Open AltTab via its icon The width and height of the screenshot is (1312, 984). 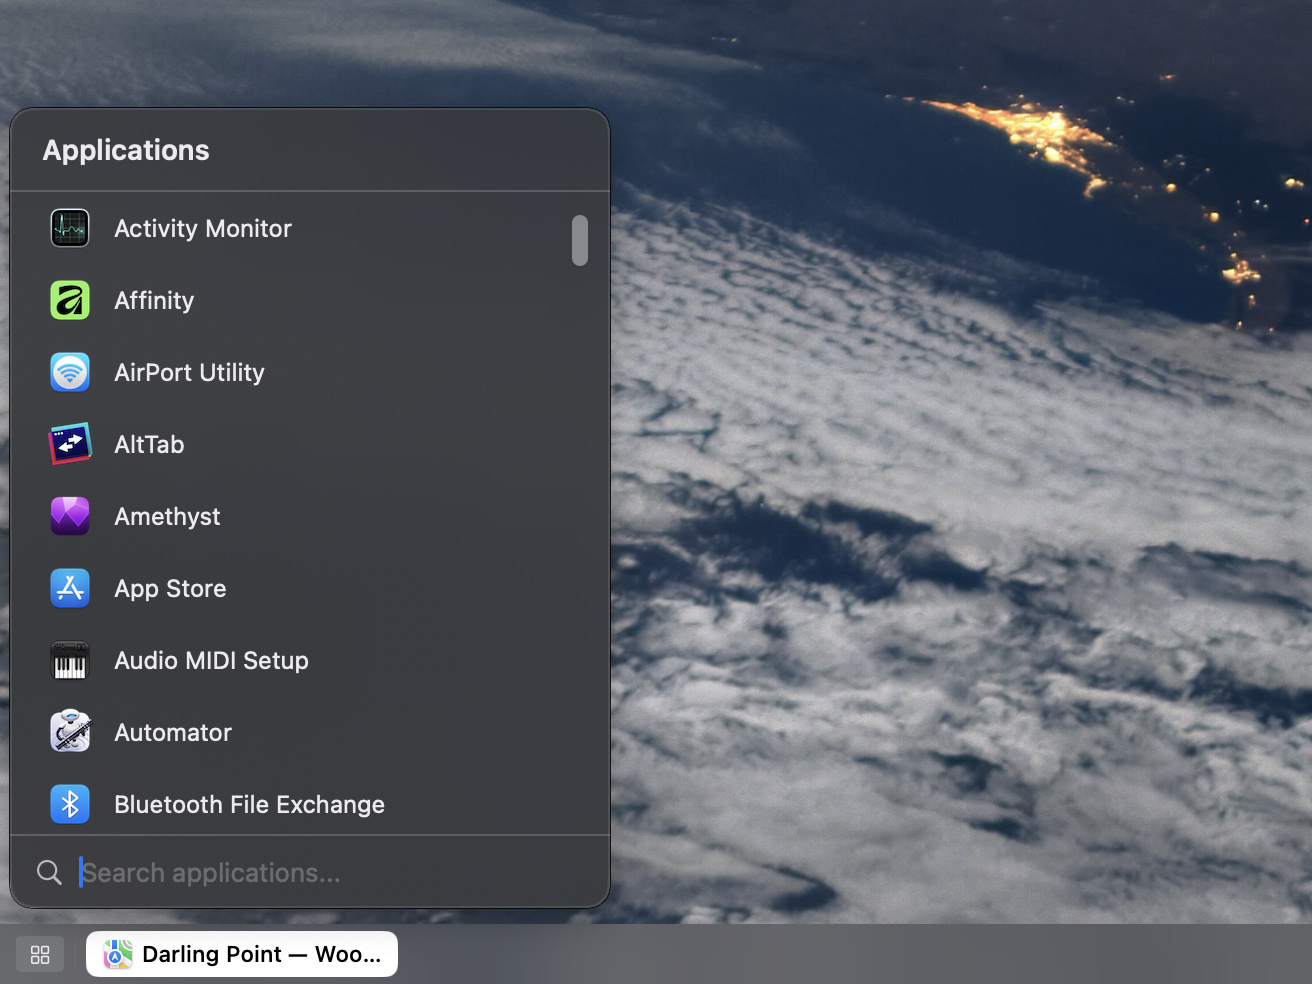coord(69,444)
